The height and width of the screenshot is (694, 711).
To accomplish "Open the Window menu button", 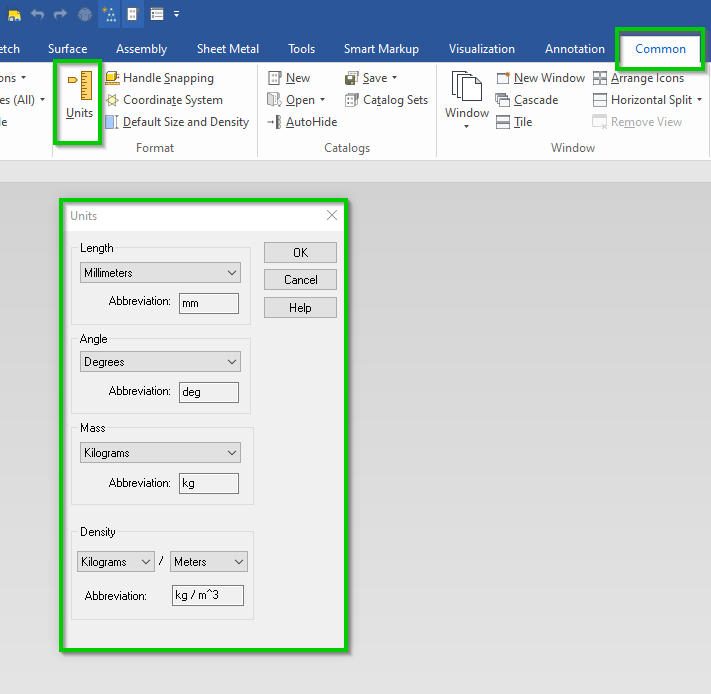I will [x=467, y=99].
